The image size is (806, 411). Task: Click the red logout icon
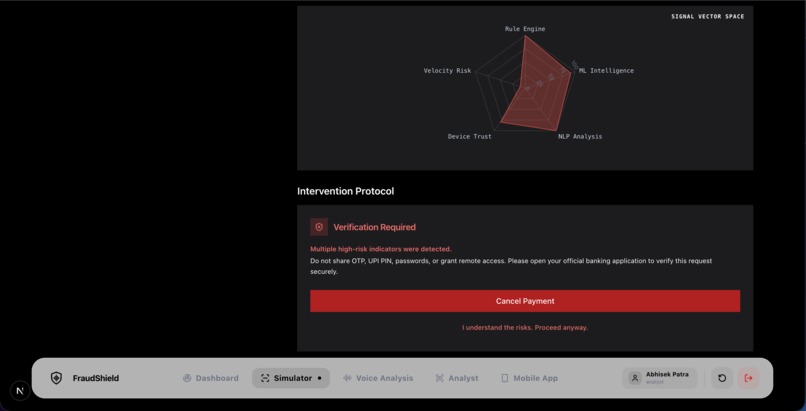748,378
